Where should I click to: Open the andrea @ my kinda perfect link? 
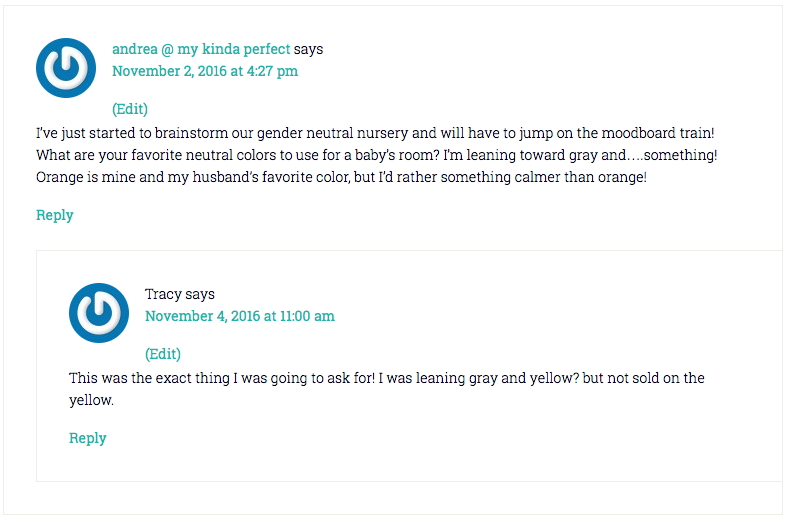click(201, 49)
